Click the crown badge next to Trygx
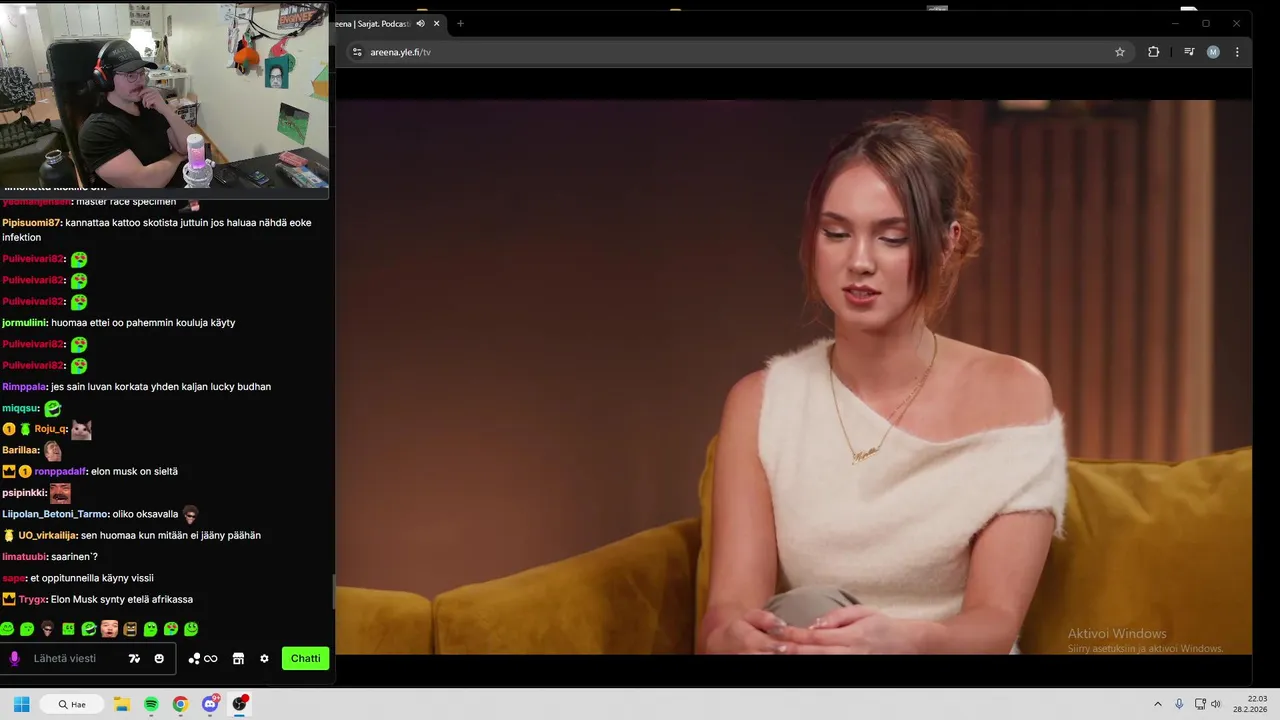Screen dimensions: 1280x720 click(x=9, y=599)
